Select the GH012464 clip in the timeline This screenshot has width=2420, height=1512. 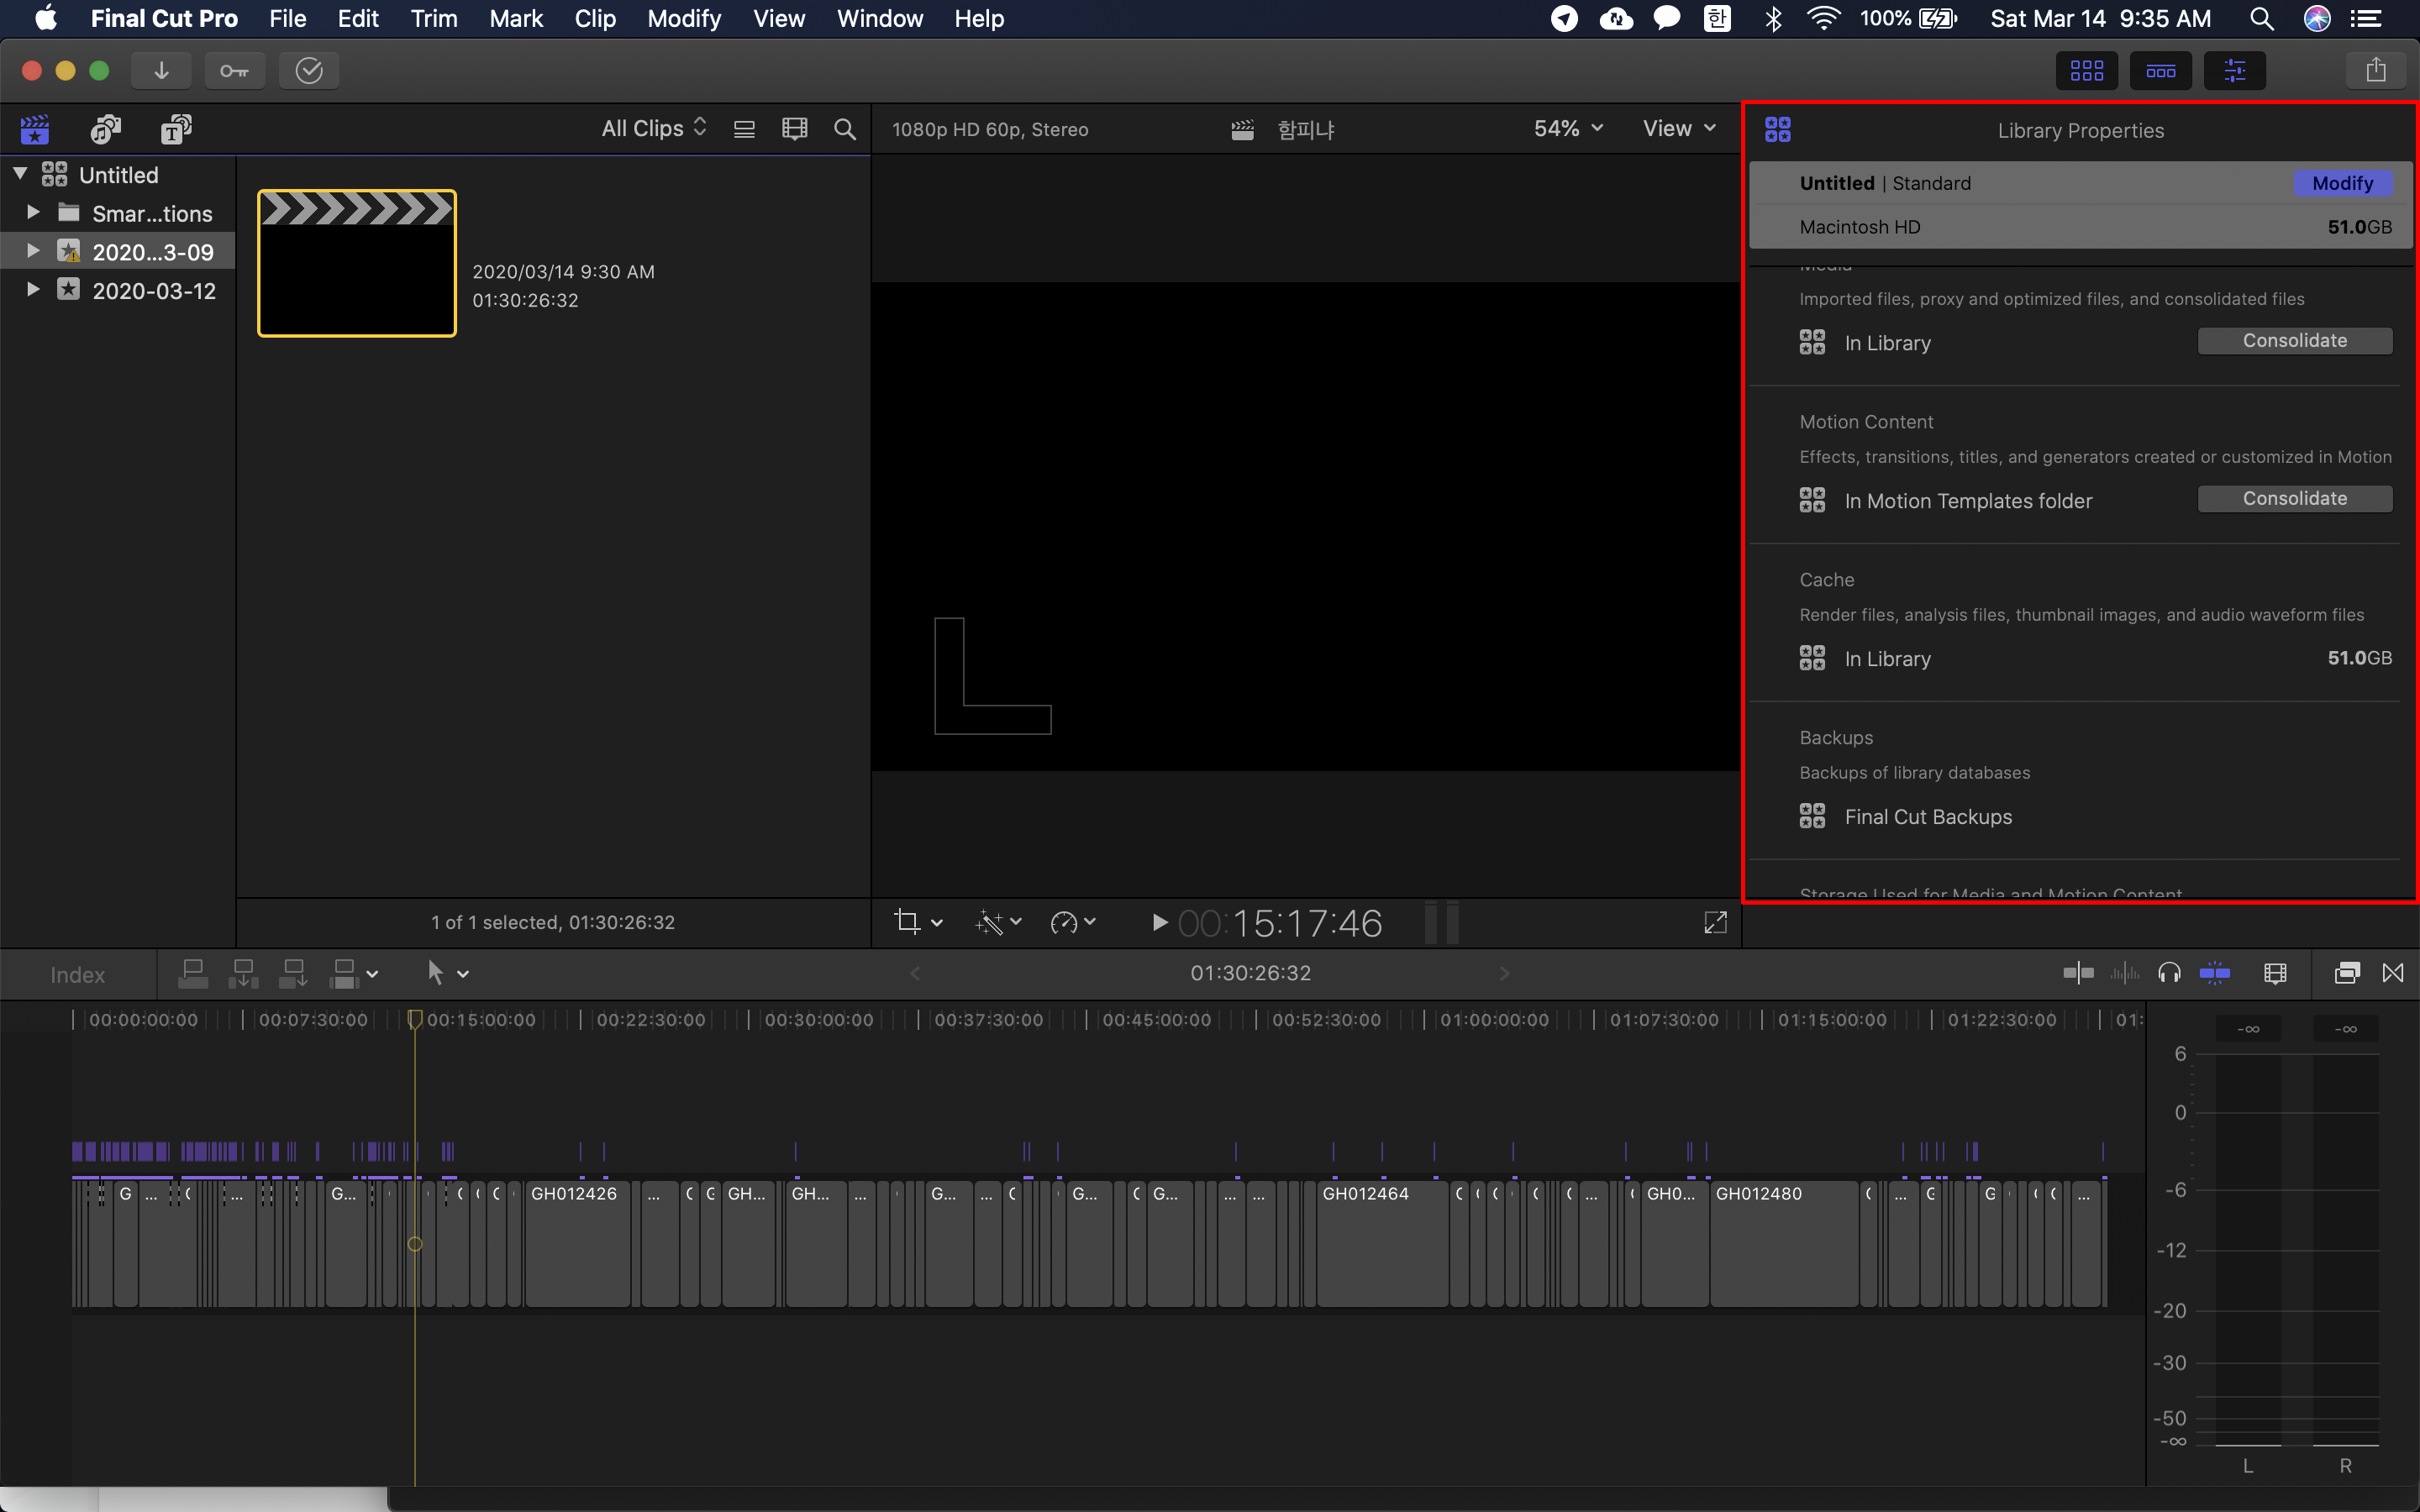pyautogui.click(x=1381, y=1245)
